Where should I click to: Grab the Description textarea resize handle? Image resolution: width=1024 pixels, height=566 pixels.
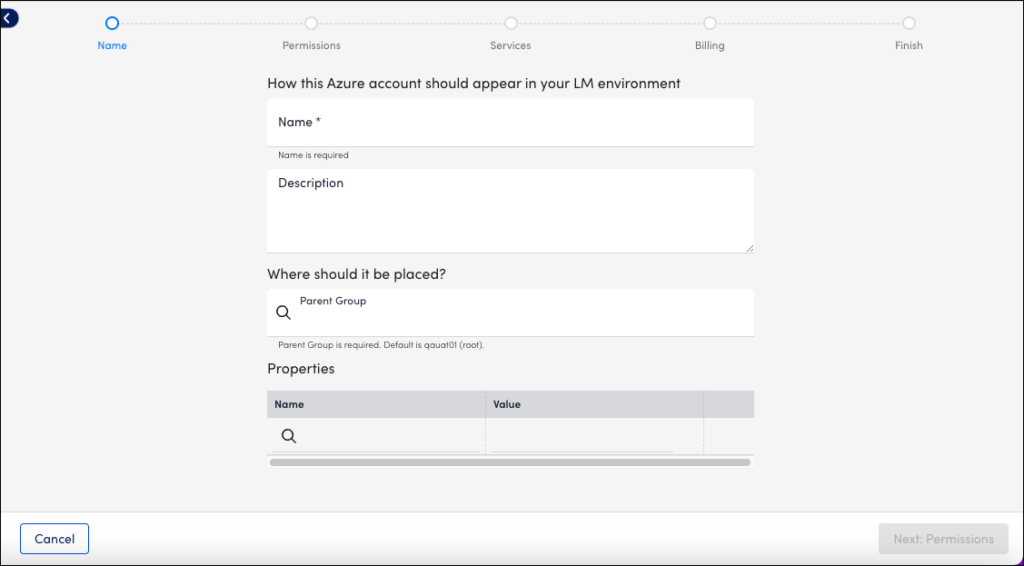click(x=750, y=248)
